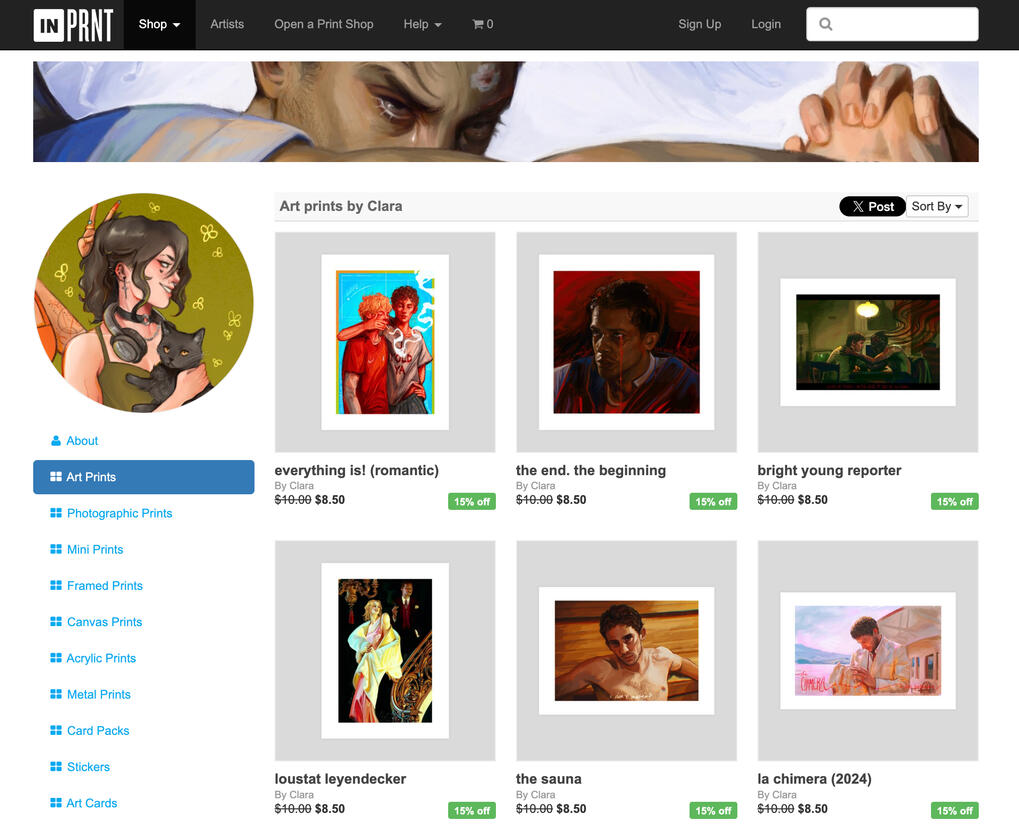Click $8.50 price under 'la chimera (2024)'
This screenshot has width=1019, height=831.
(812, 808)
